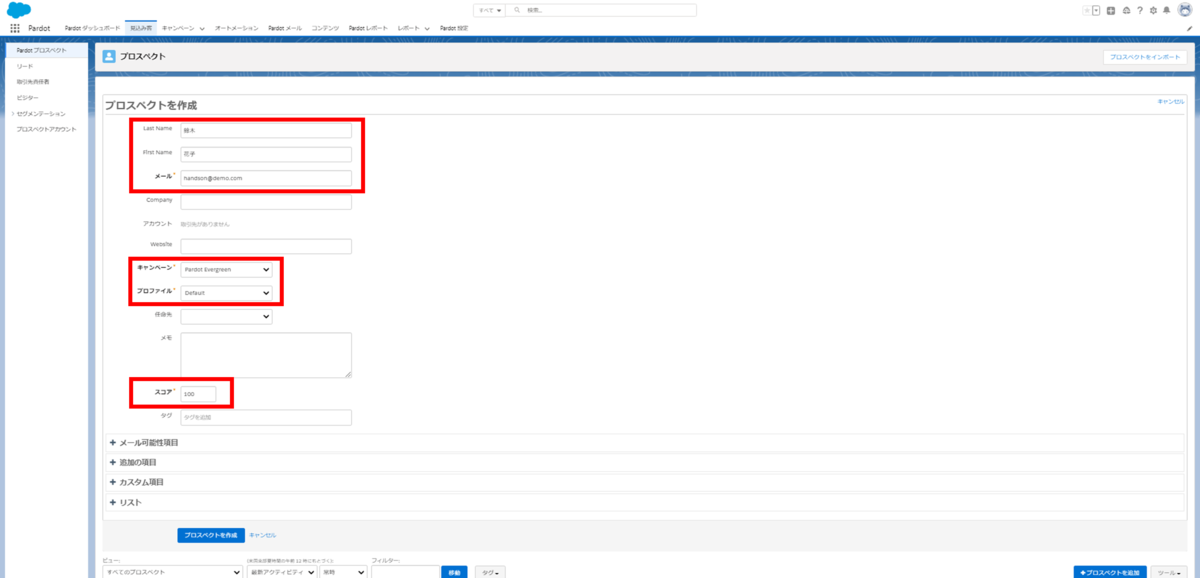1200x578 pixels.
Task: Open the user avatar profile menu
Action: 1184,9
